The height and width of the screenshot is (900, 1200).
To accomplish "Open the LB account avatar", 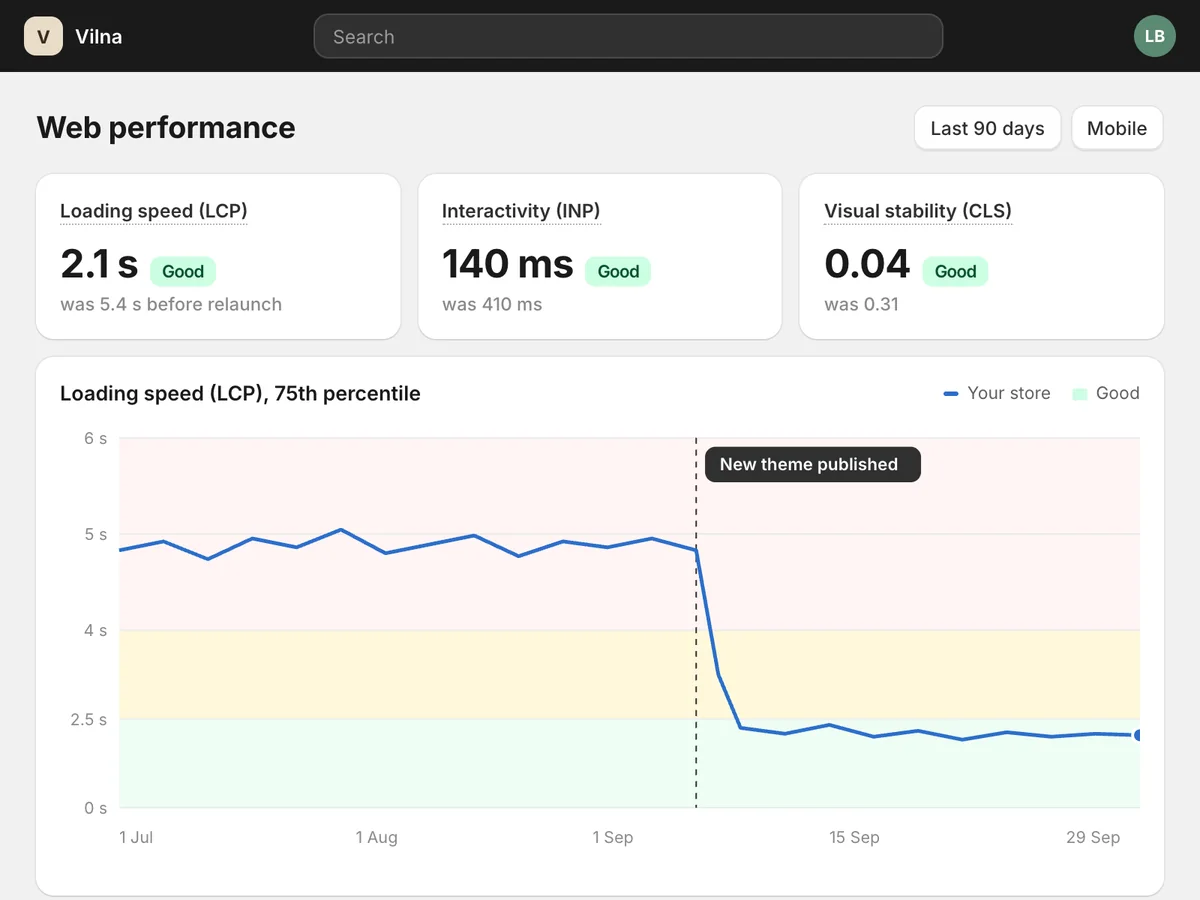I will [1155, 36].
